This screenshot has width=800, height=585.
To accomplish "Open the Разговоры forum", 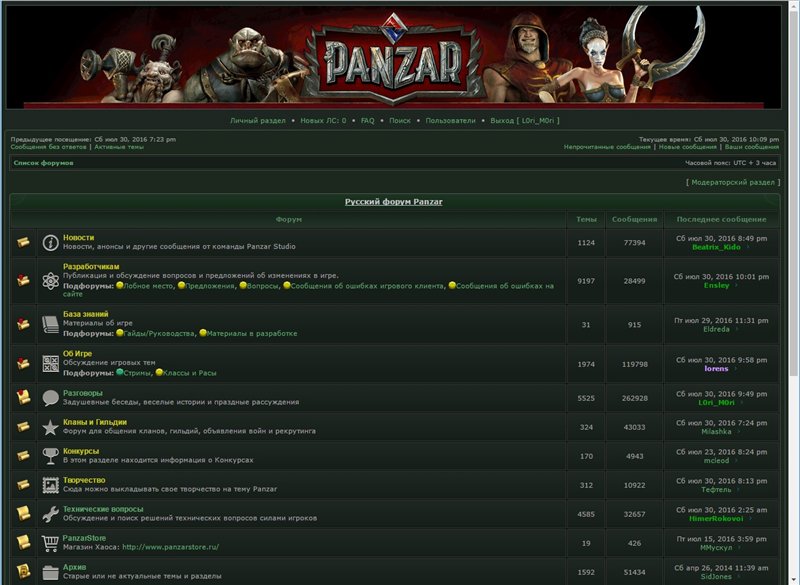I will coord(83,393).
